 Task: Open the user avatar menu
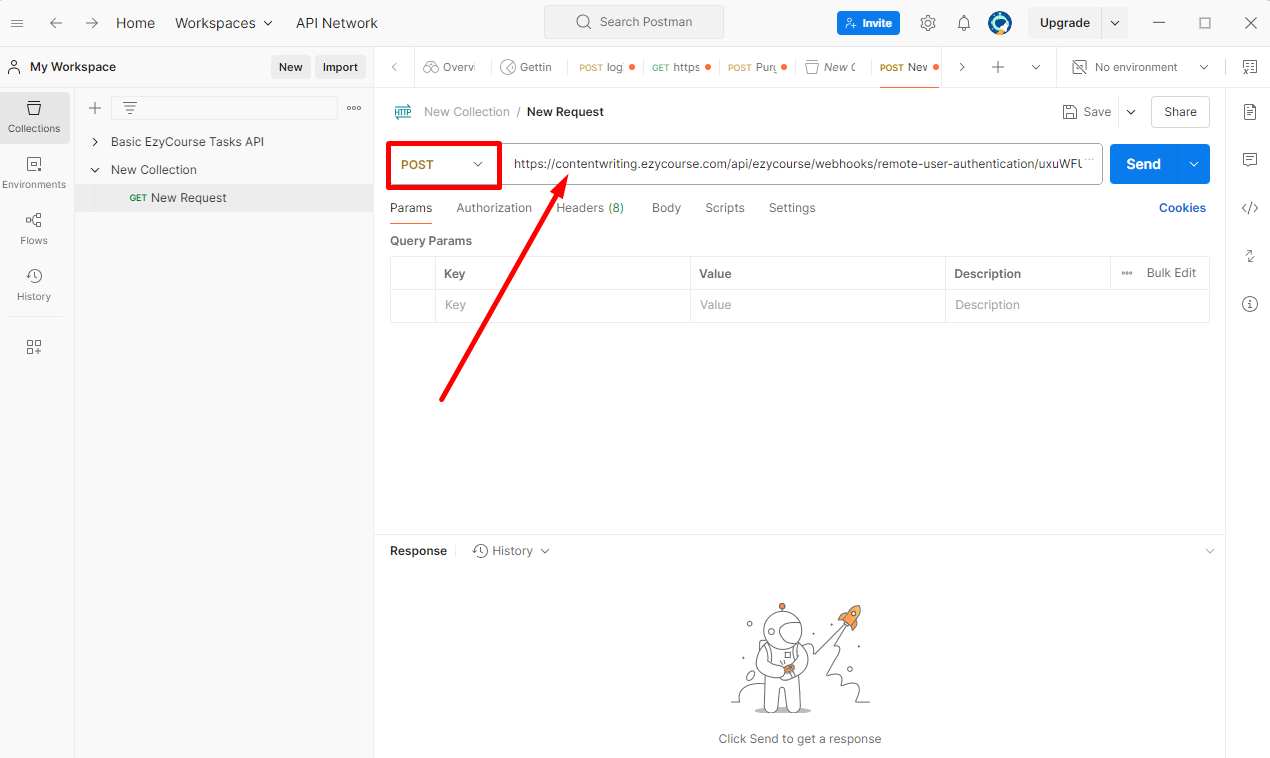[1000, 22]
